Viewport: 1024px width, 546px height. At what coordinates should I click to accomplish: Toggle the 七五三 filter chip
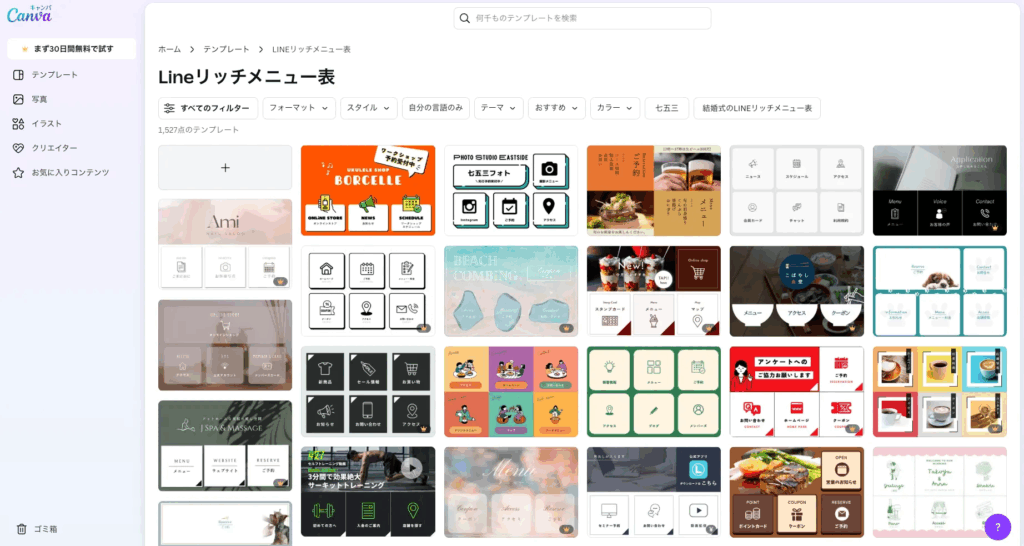click(666, 108)
